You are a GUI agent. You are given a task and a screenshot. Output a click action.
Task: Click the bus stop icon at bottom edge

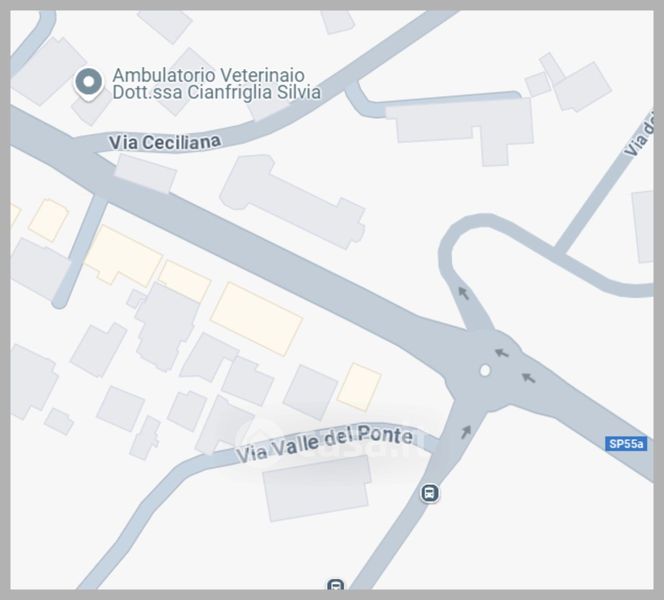335,584
